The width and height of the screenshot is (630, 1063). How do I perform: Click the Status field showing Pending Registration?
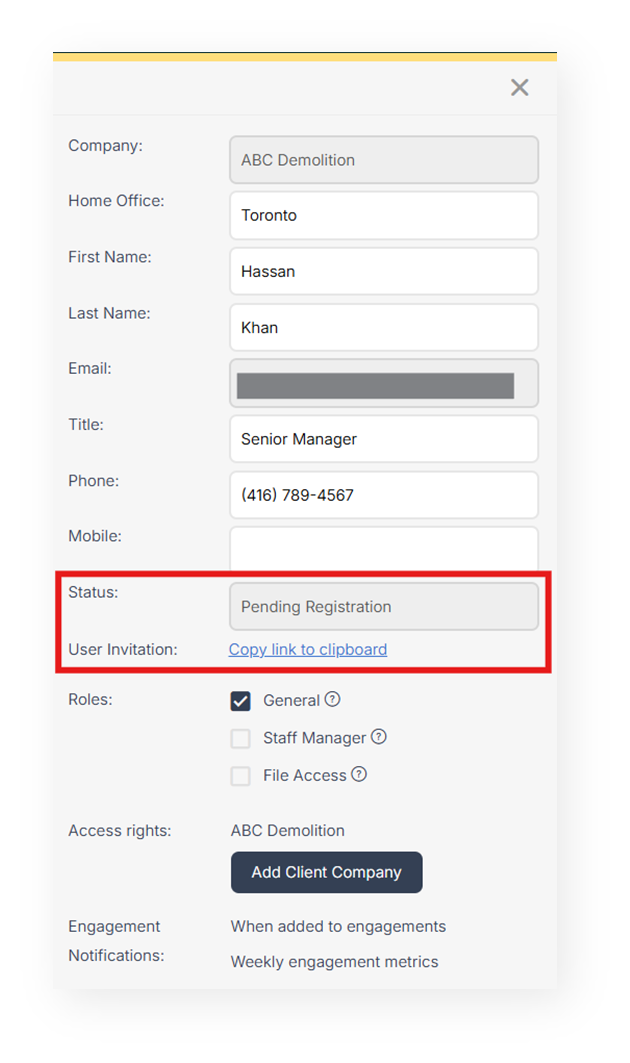[x=384, y=606]
